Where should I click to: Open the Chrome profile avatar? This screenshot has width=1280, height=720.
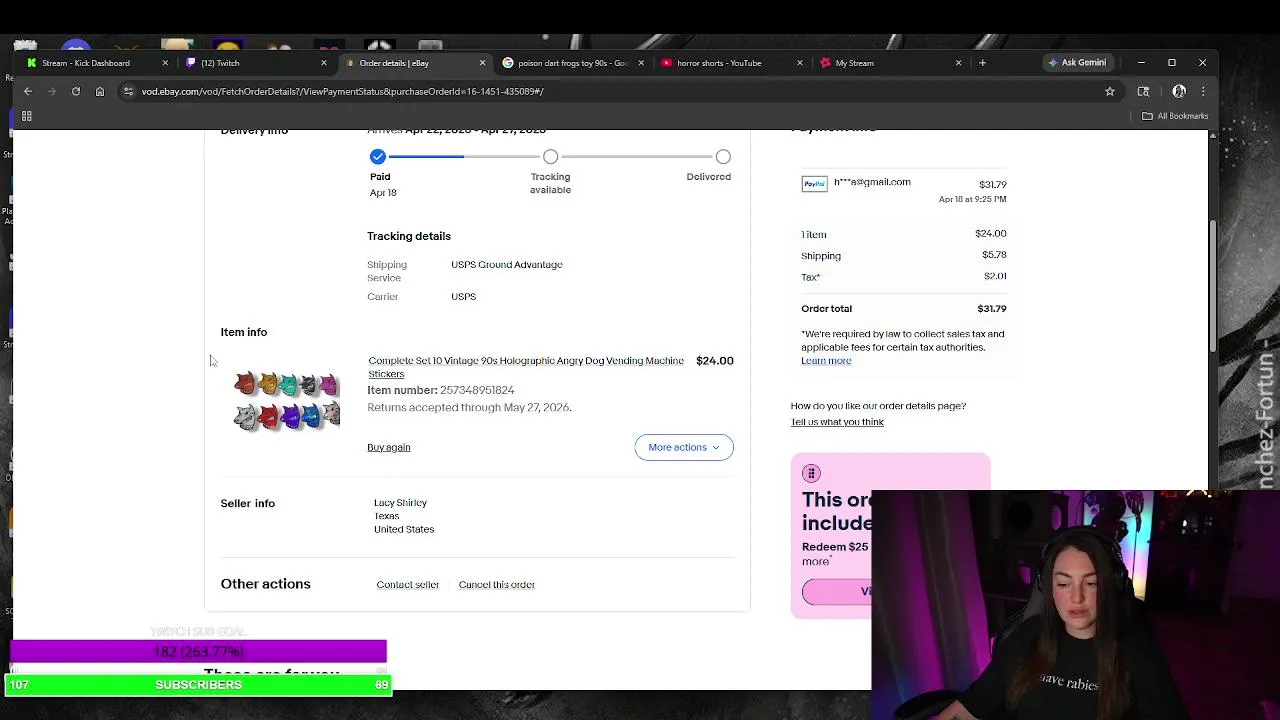[x=1179, y=91]
